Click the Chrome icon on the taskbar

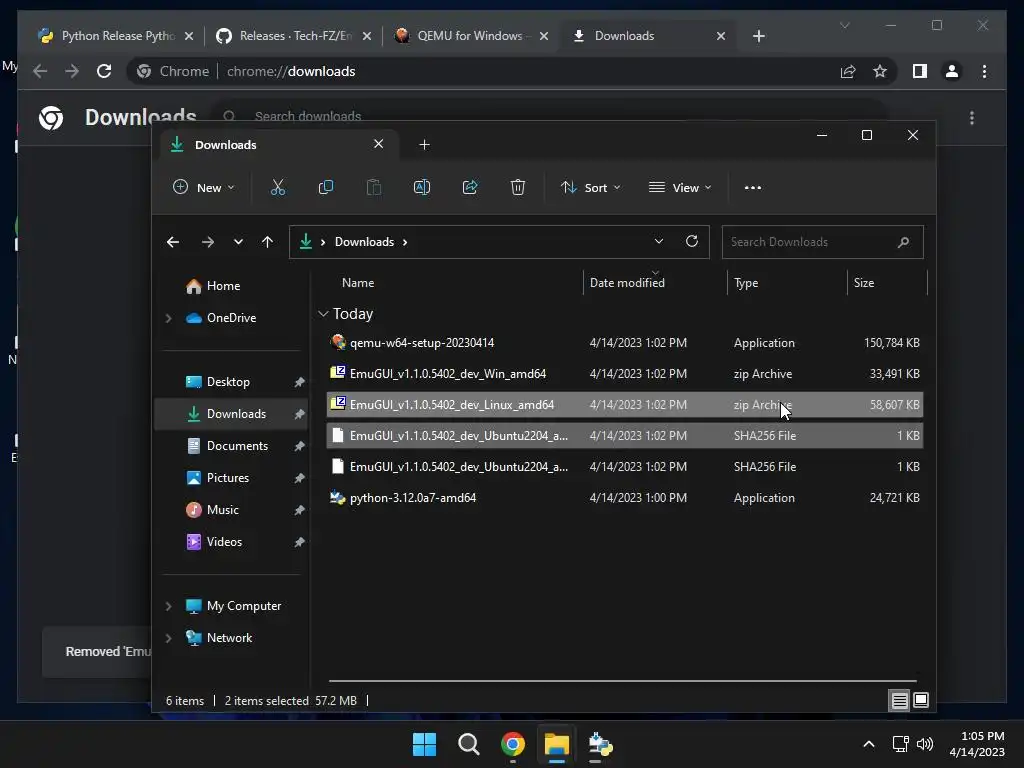point(513,744)
